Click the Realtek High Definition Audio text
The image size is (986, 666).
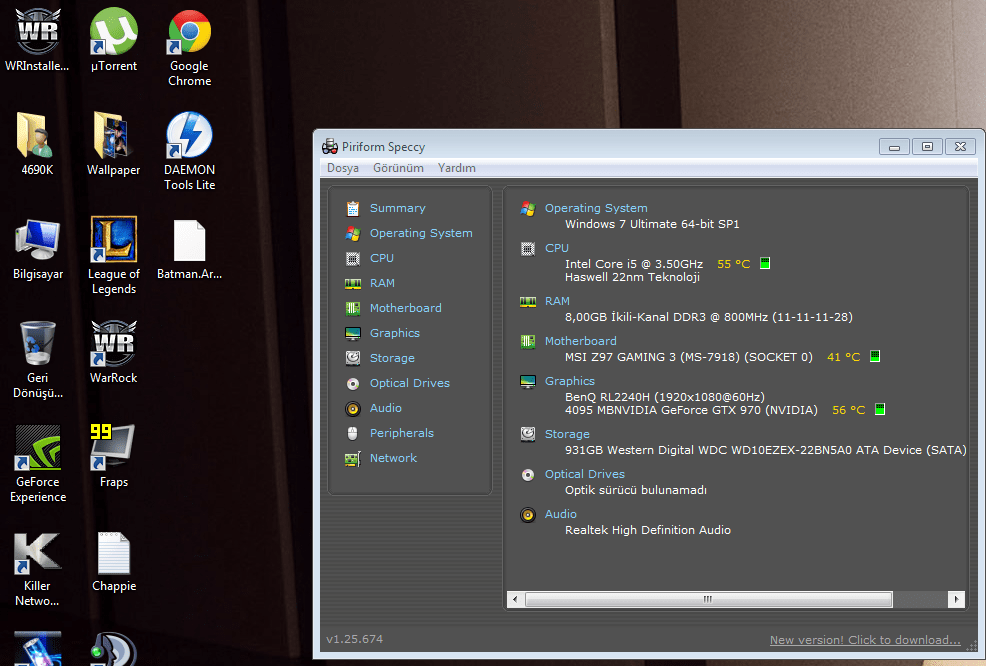click(x=648, y=530)
